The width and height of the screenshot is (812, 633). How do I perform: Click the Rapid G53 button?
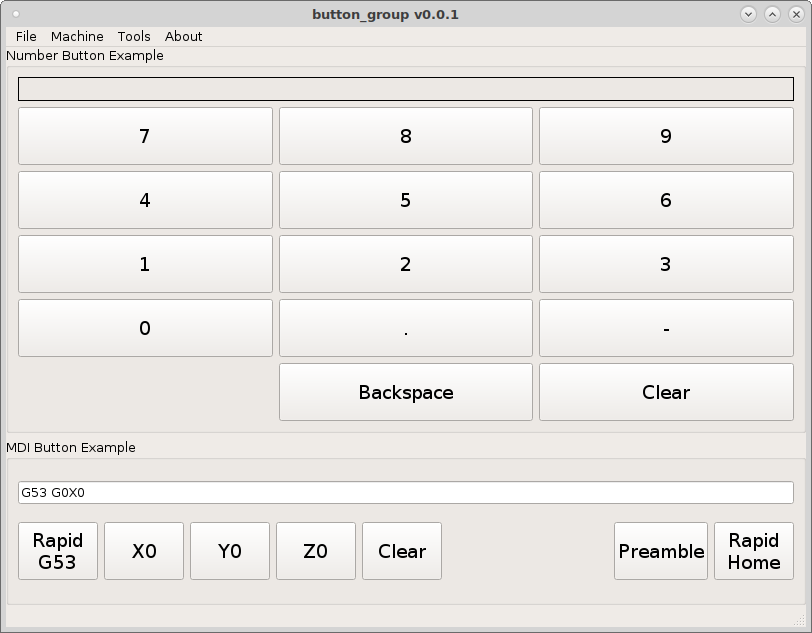[57, 551]
